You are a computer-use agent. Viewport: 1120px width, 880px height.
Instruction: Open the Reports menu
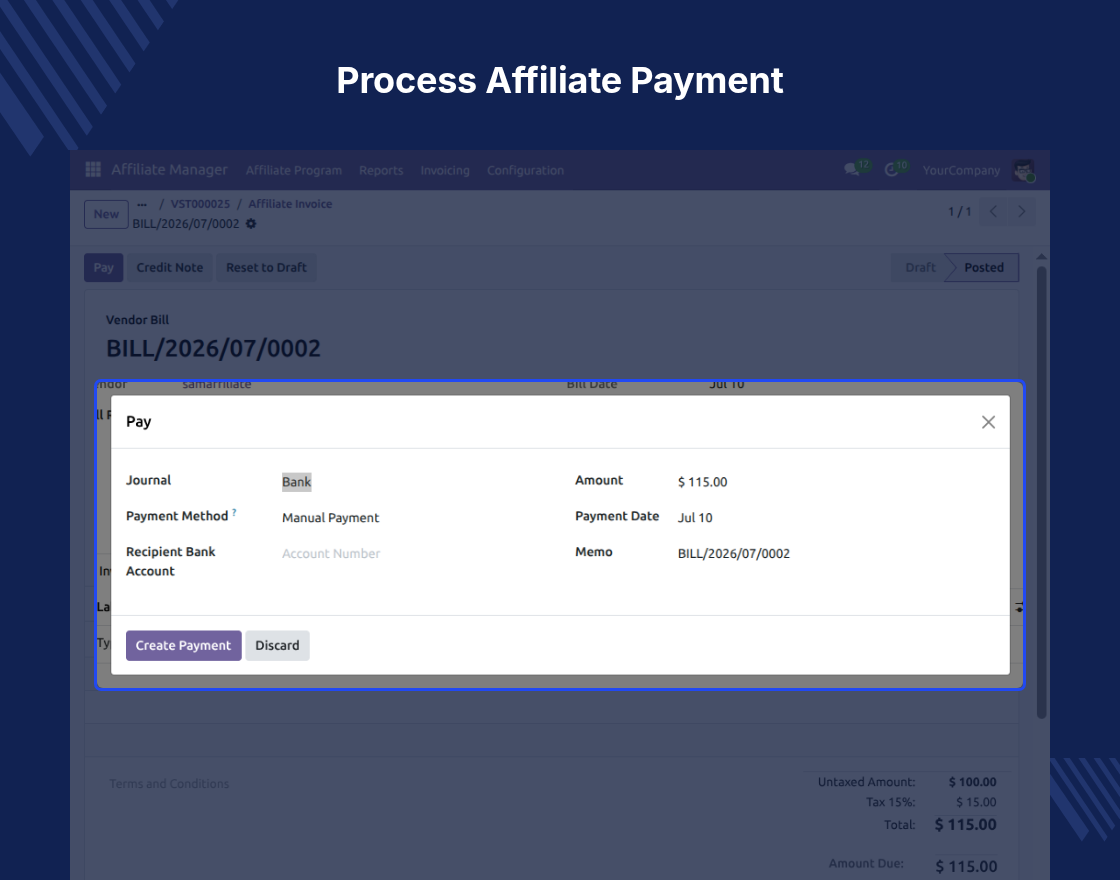click(x=381, y=170)
